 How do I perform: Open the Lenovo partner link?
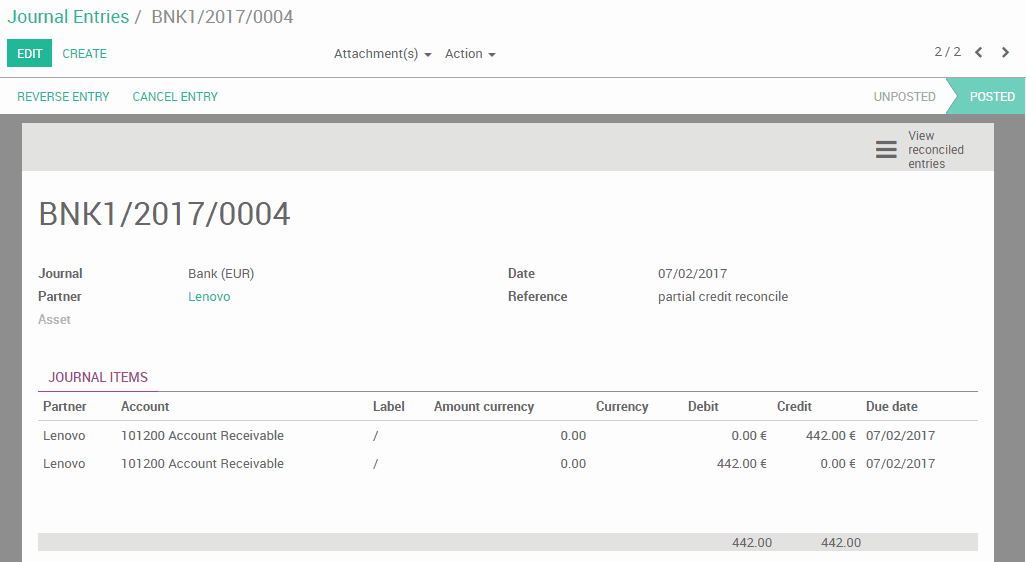click(209, 297)
